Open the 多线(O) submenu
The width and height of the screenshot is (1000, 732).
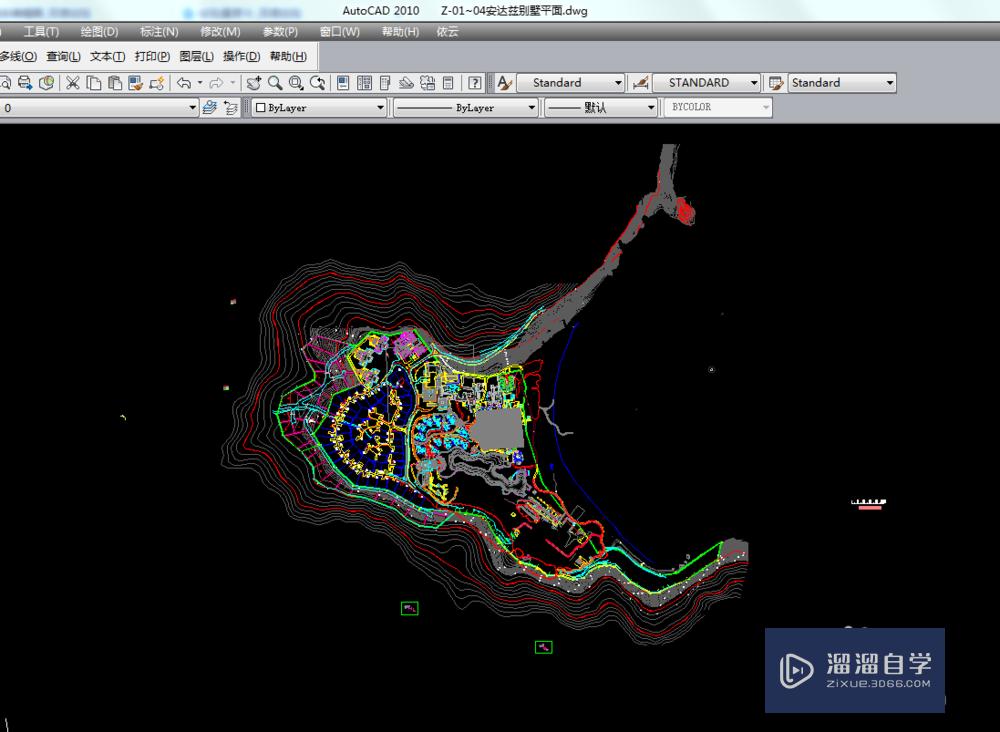pos(18,57)
